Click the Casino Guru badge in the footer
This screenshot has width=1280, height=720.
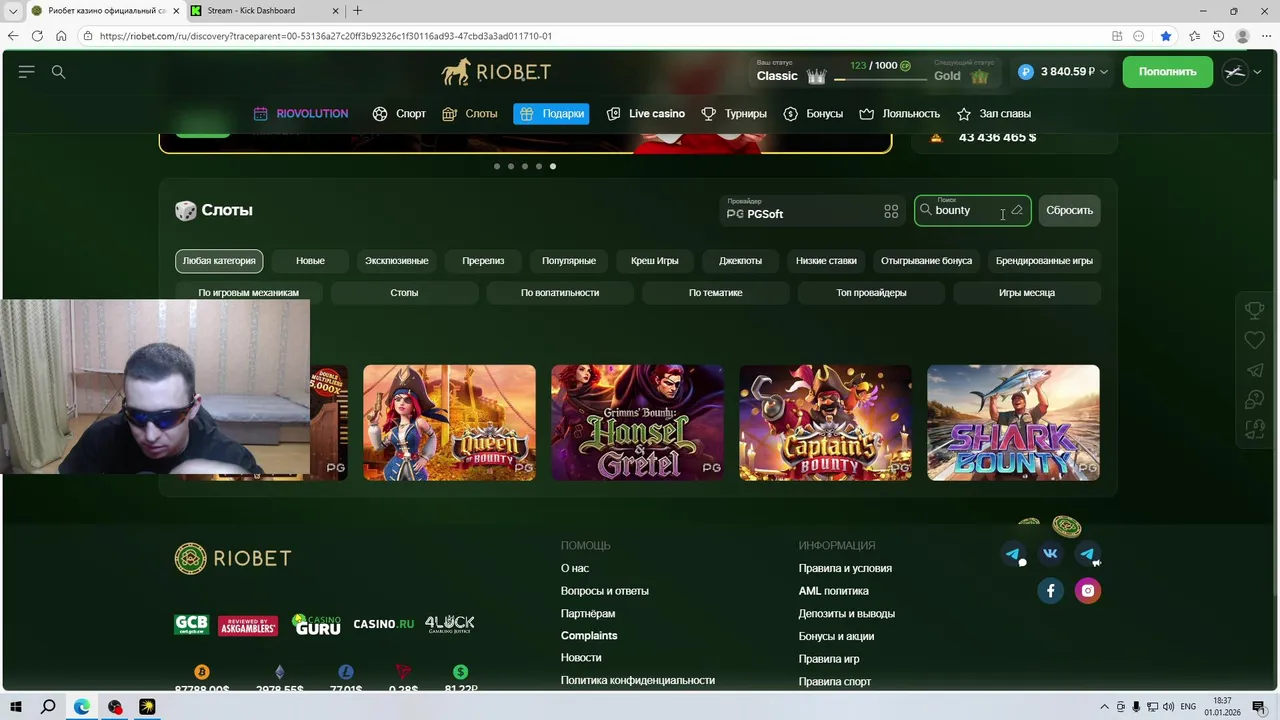tap(316, 625)
